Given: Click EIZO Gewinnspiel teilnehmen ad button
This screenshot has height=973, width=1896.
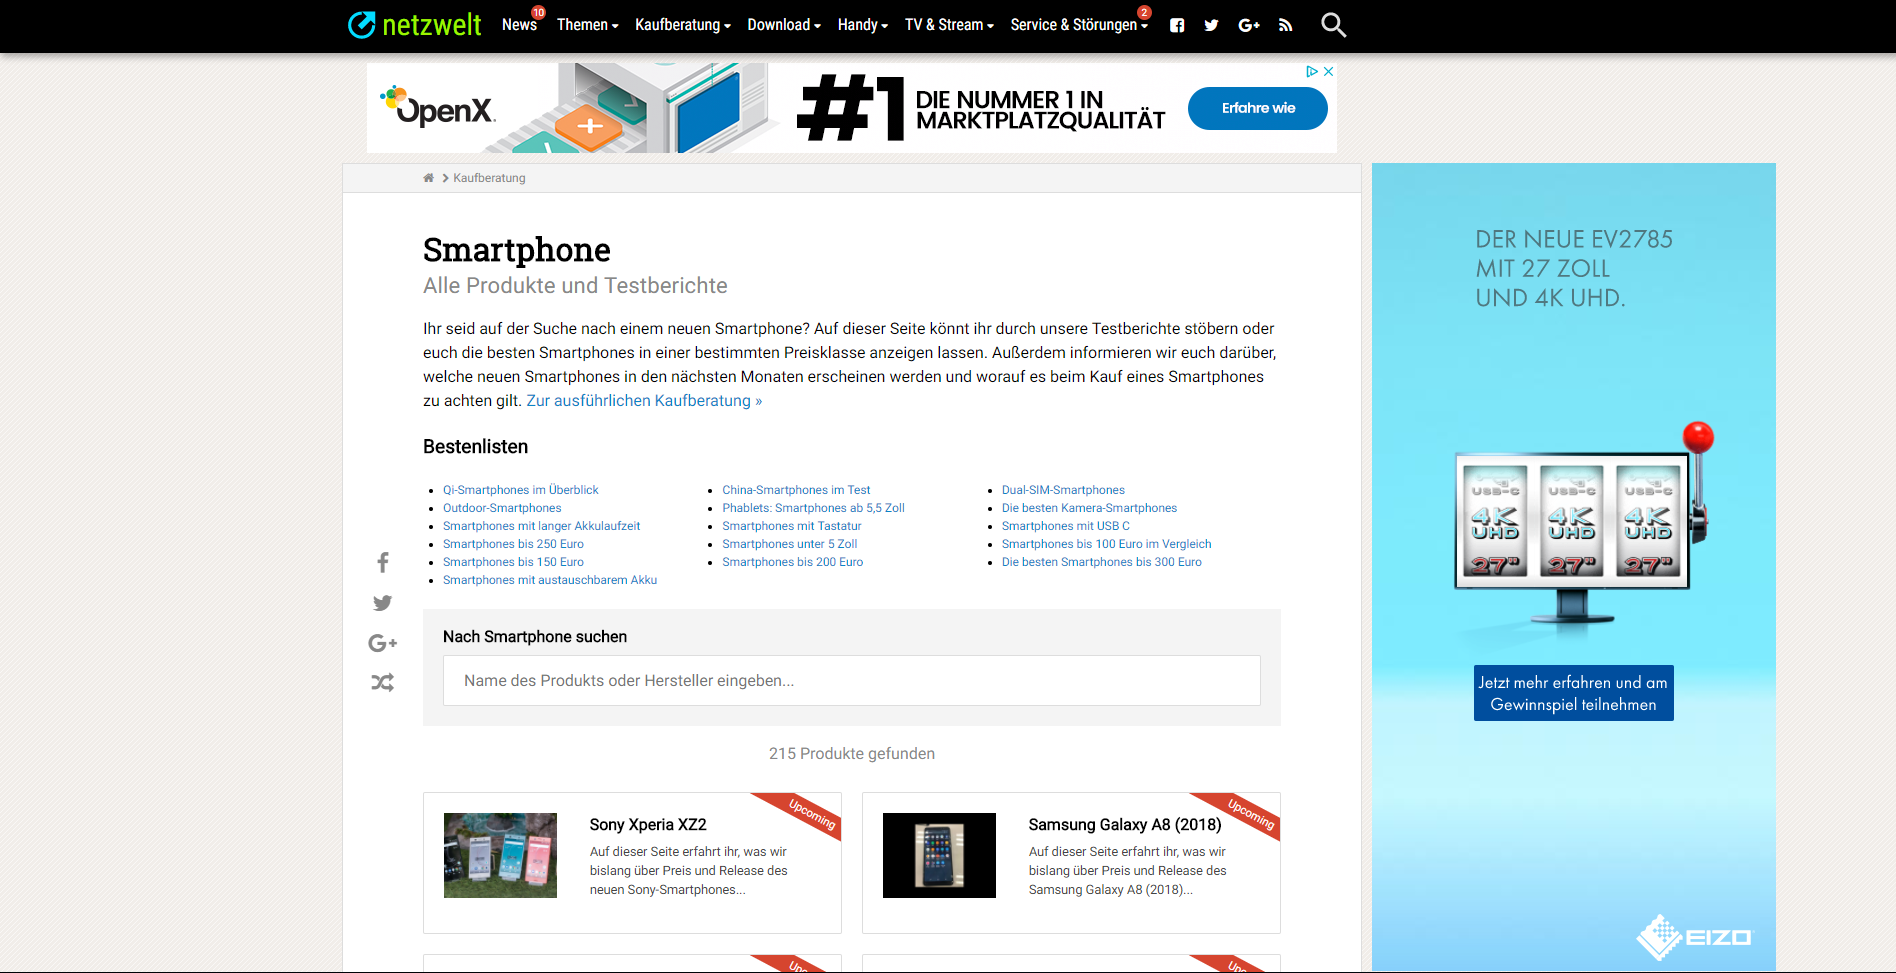Looking at the screenshot, I should (x=1573, y=693).
